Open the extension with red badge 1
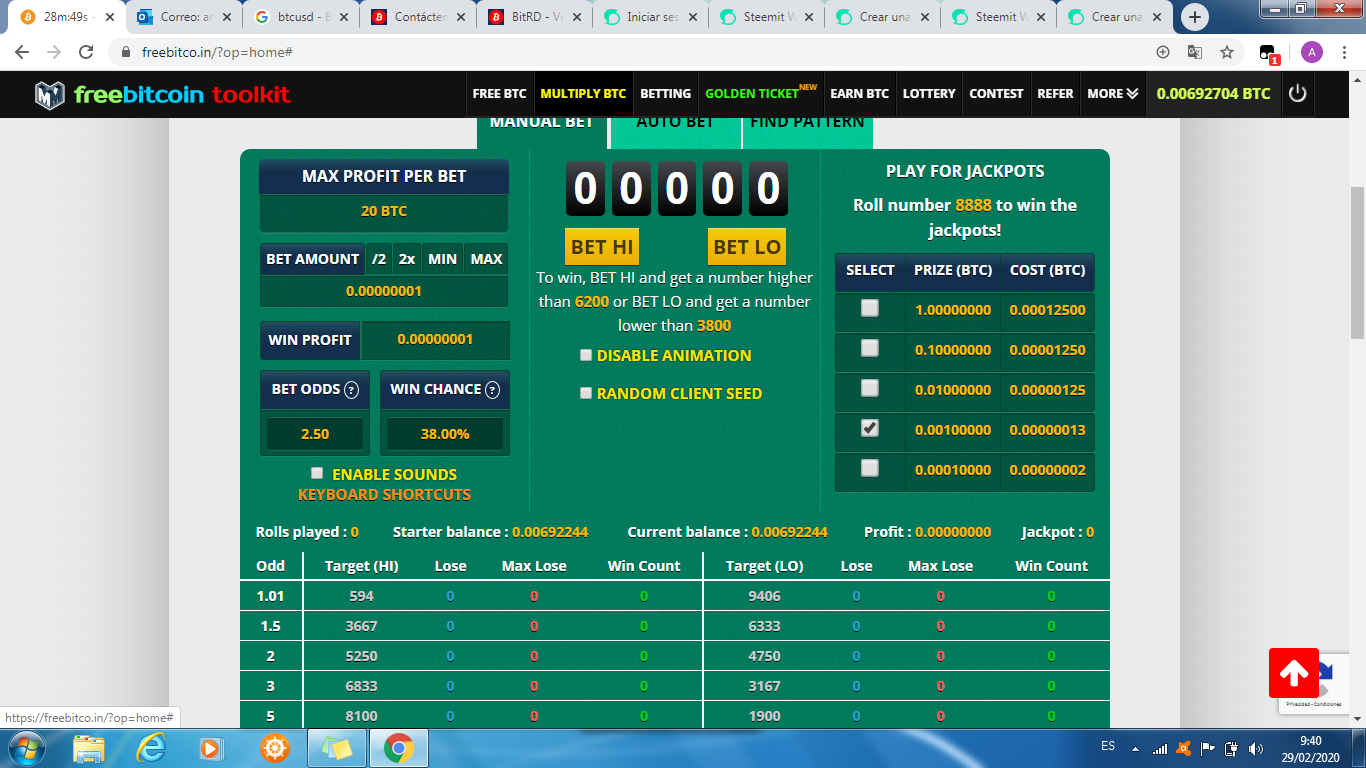The height and width of the screenshot is (768, 1366). tap(1269, 54)
